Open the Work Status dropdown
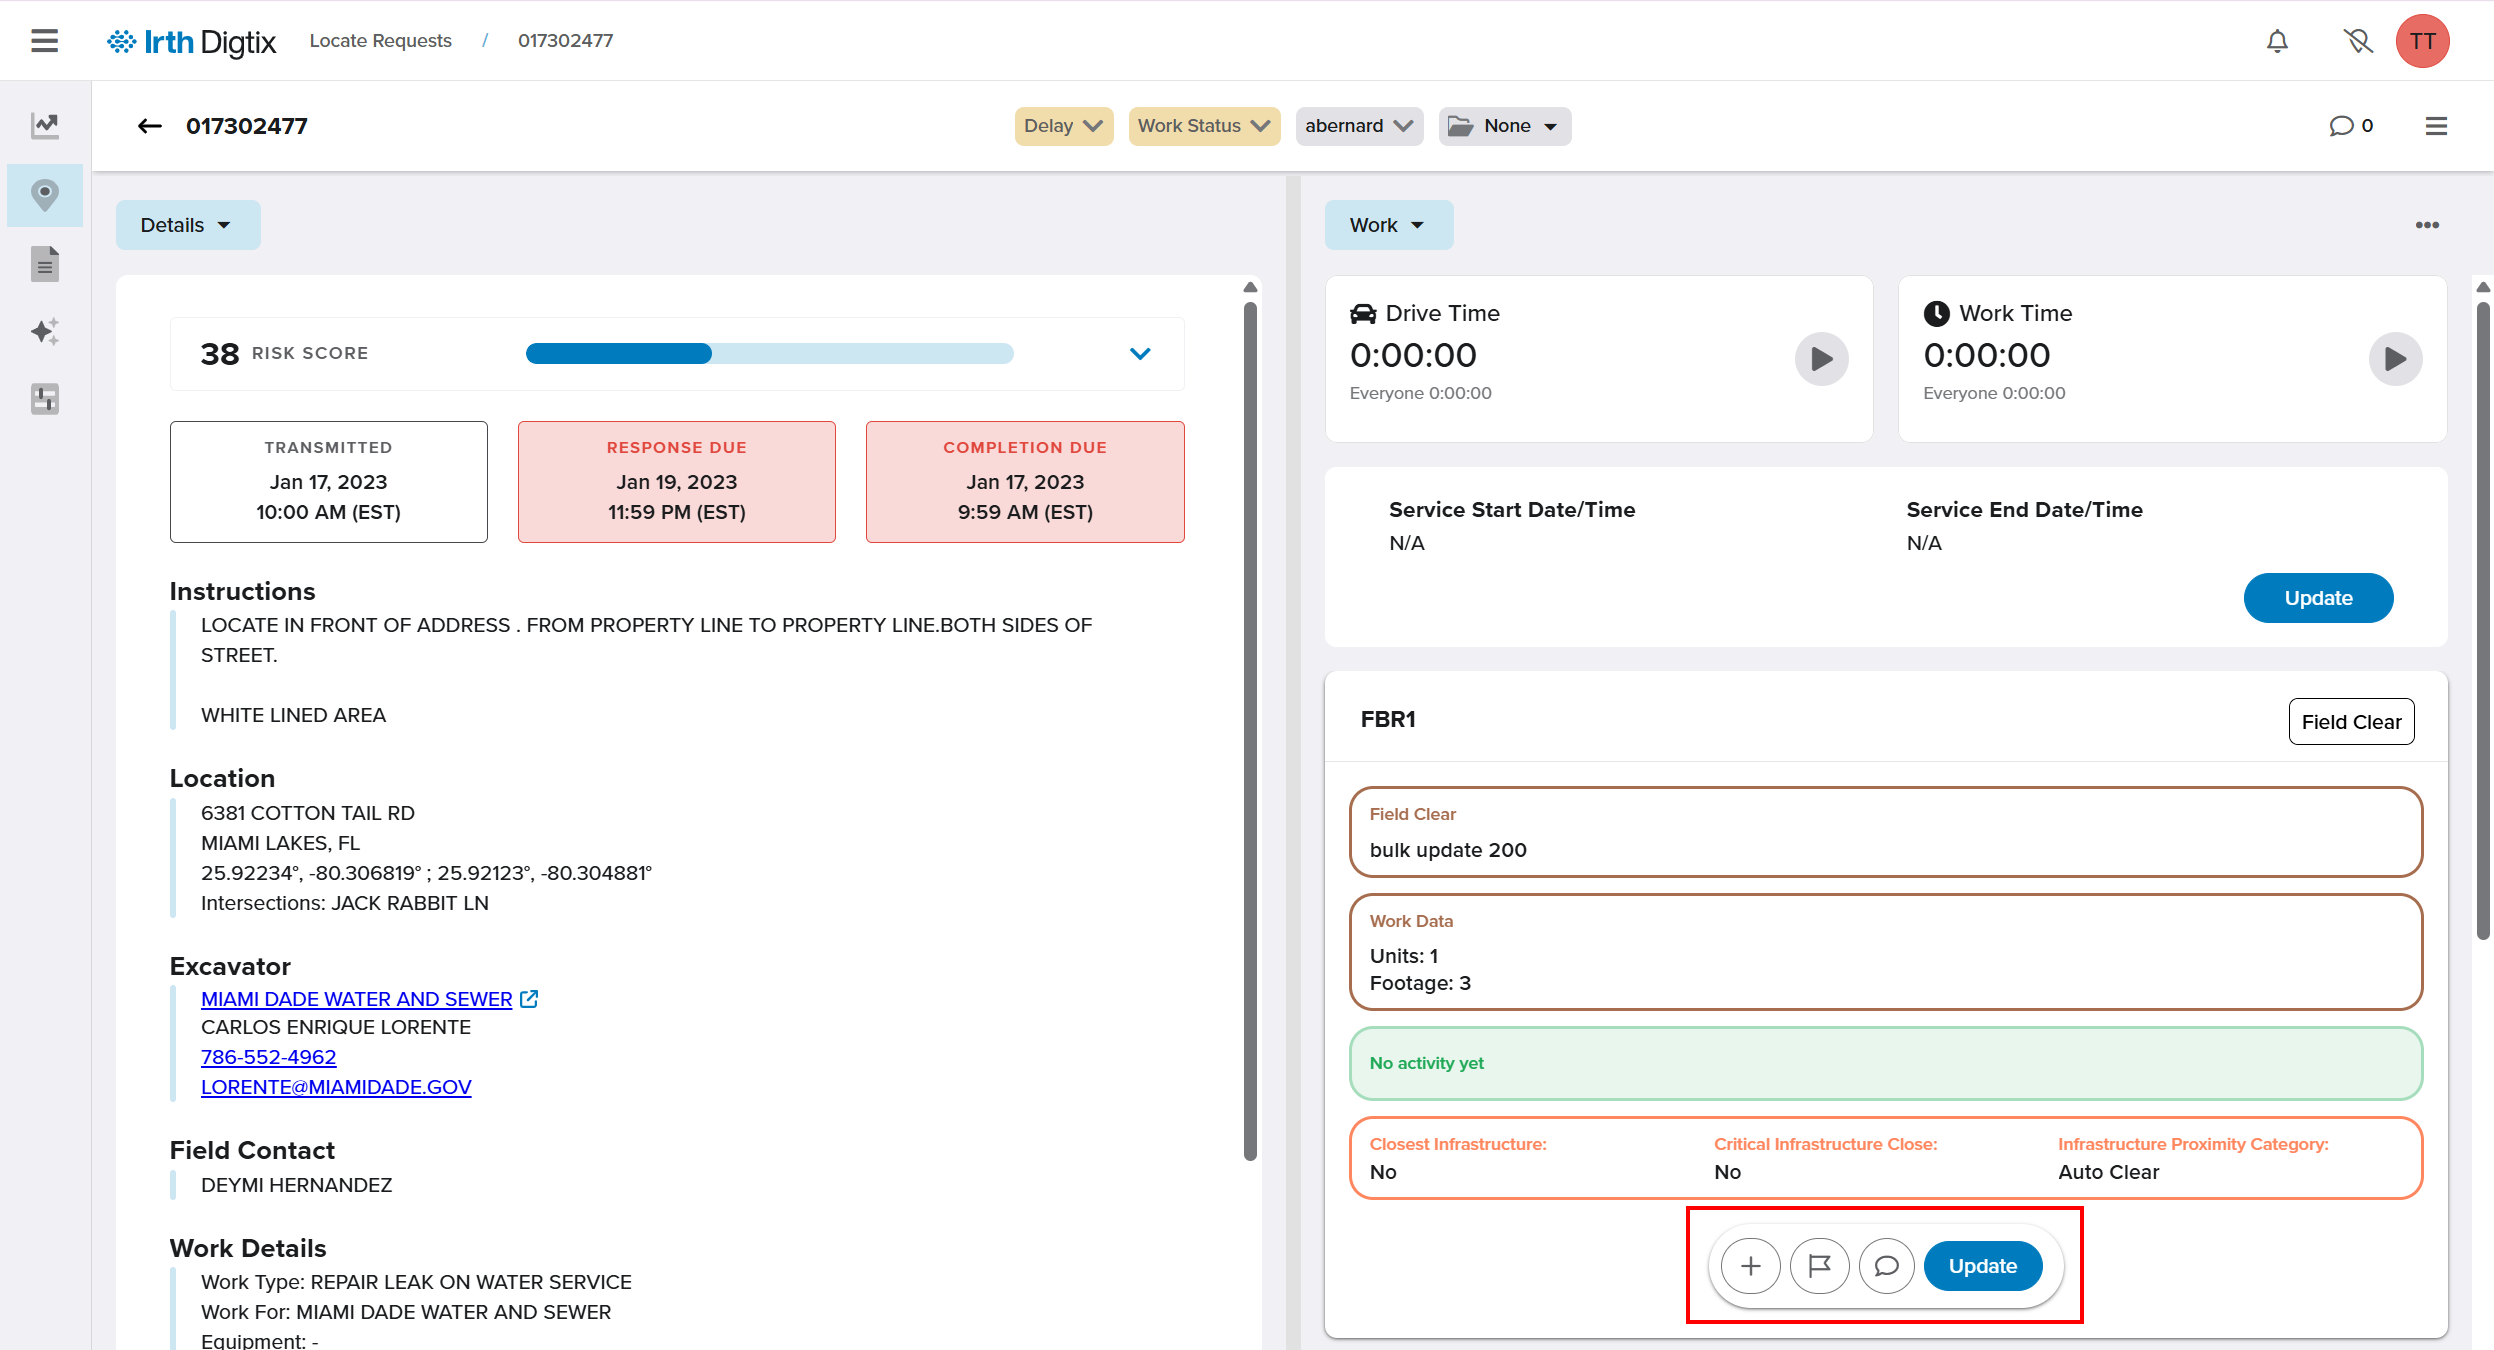The height and width of the screenshot is (1350, 2494). (1203, 126)
